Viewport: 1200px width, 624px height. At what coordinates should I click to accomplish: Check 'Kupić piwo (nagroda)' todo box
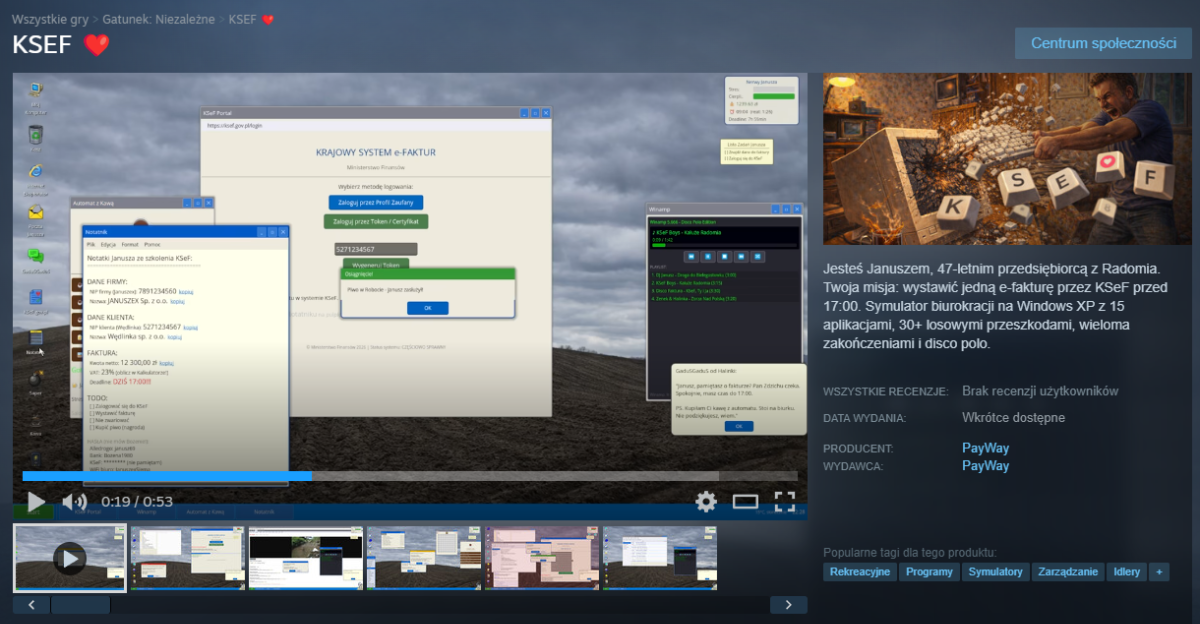click(x=90, y=429)
